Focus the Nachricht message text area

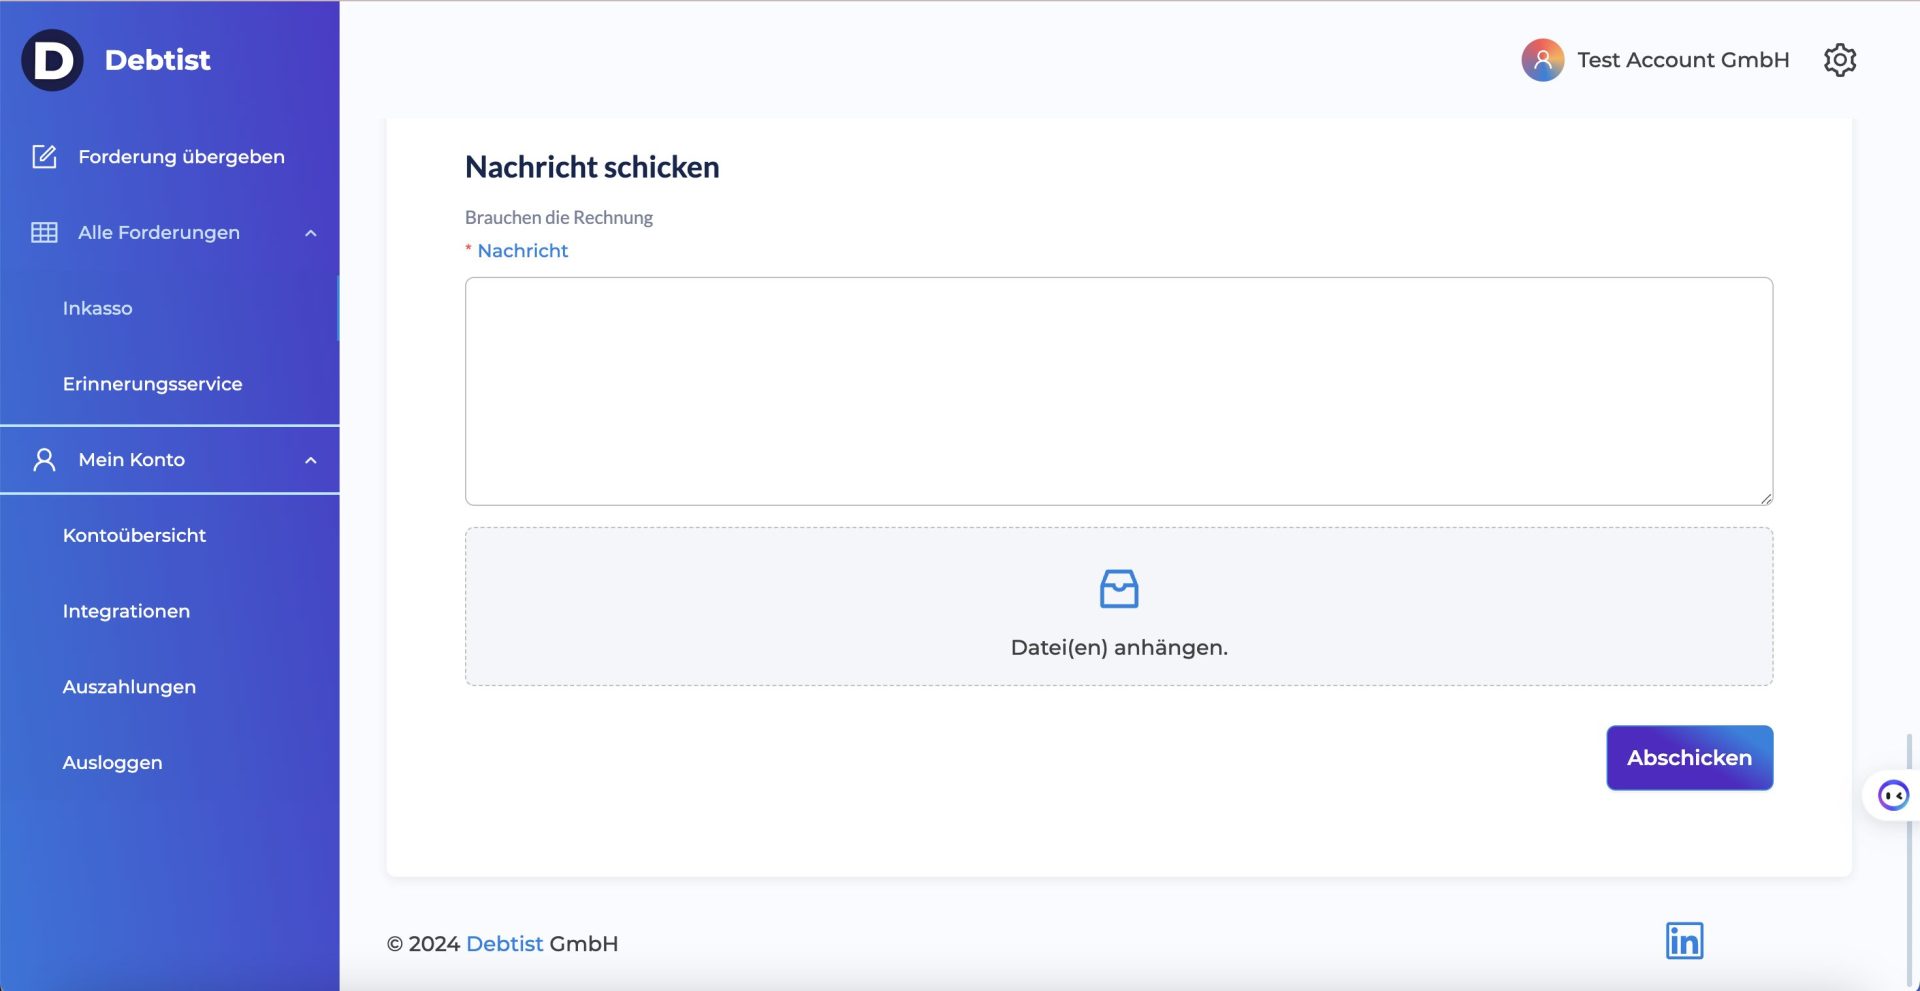point(1118,391)
